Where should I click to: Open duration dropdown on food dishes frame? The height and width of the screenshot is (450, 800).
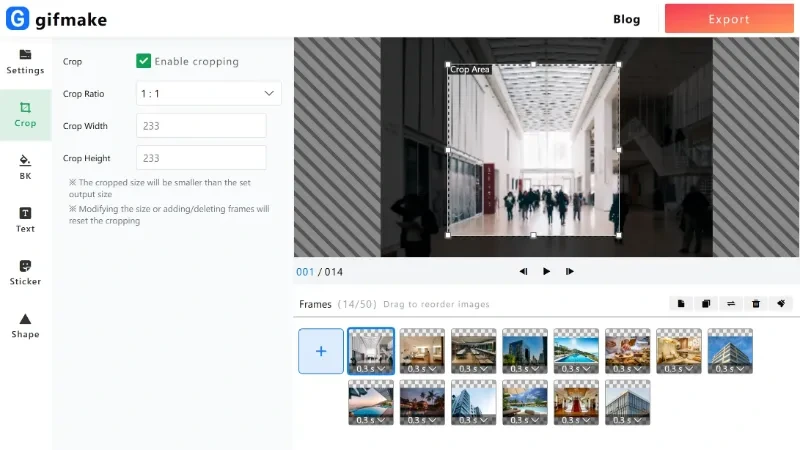(628, 368)
